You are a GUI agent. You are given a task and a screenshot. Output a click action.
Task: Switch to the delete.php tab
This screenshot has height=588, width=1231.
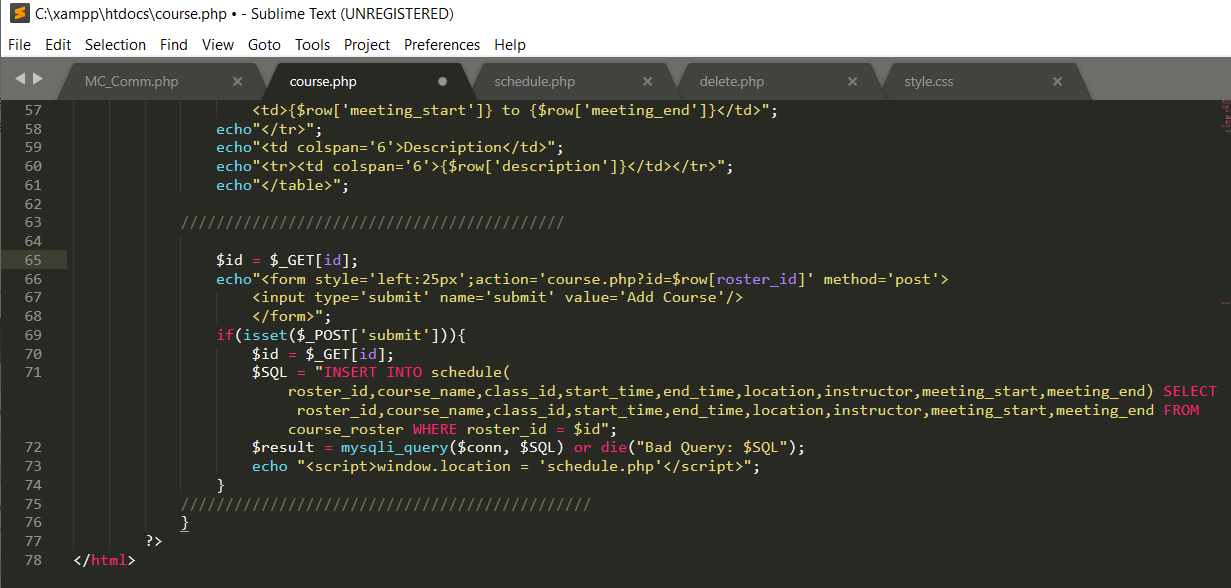(x=732, y=82)
